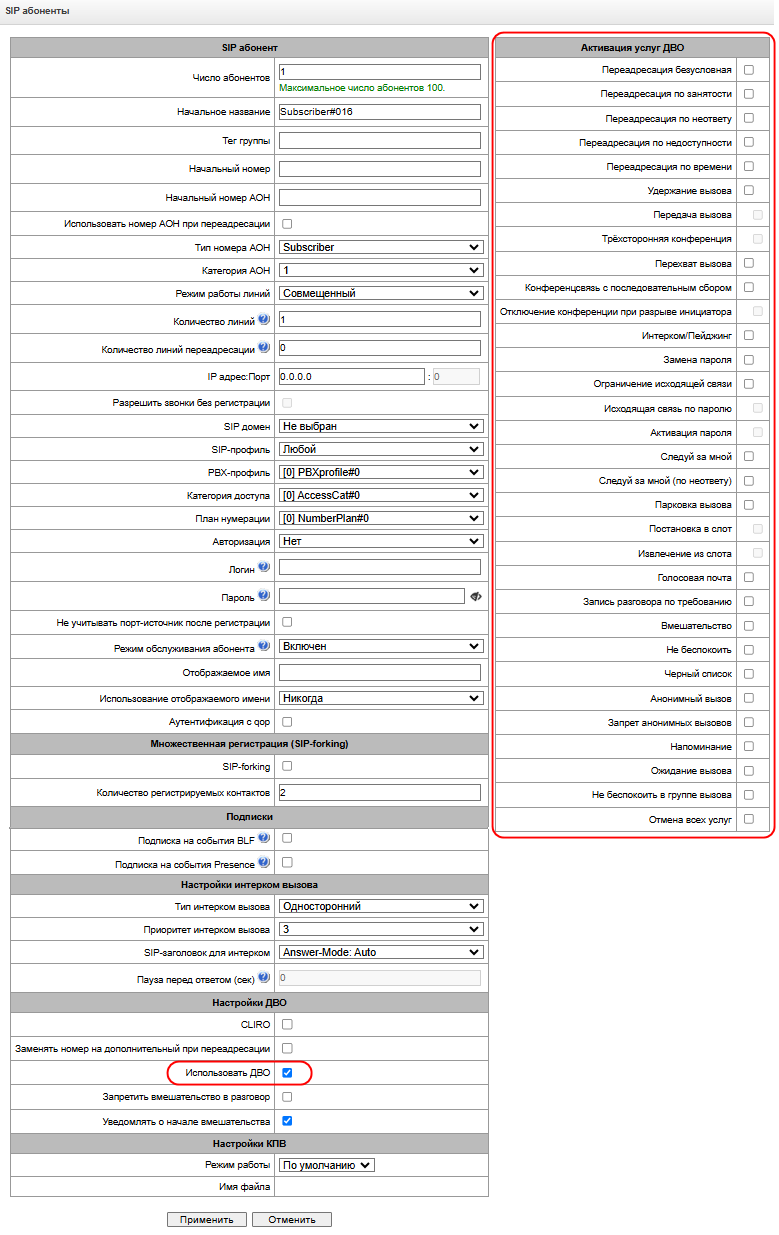Image resolution: width=779 pixels, height=1235 pixels.
Task: Enable the SIP-forking checkbox
Action: coord(287,766)
